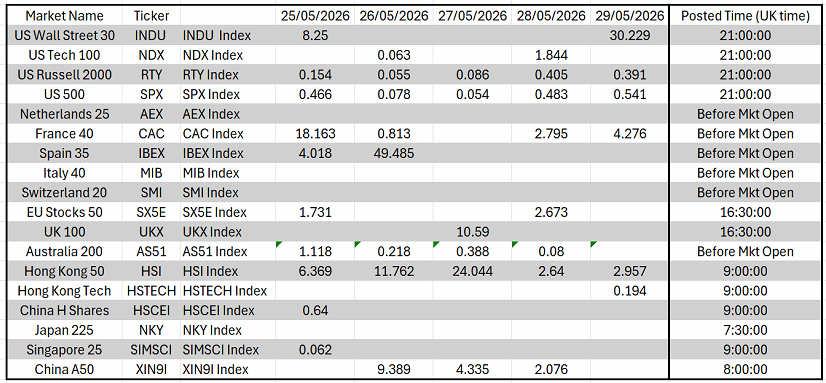Select the 'US Tech 100' cell
This screenshot has height=383, width=826.
65,55
